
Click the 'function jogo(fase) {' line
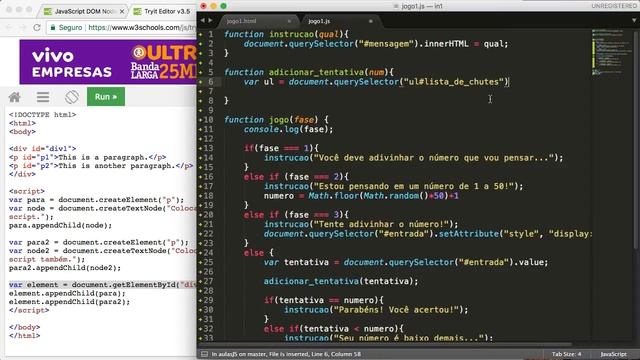pyautogui.click(x=276, y=120)
